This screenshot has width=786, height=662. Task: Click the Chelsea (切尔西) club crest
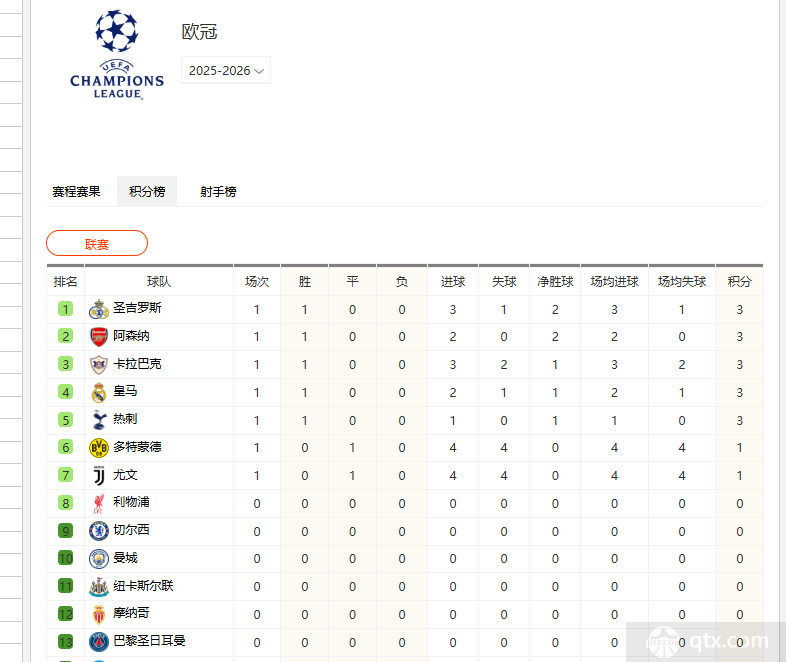pos(99,531)
